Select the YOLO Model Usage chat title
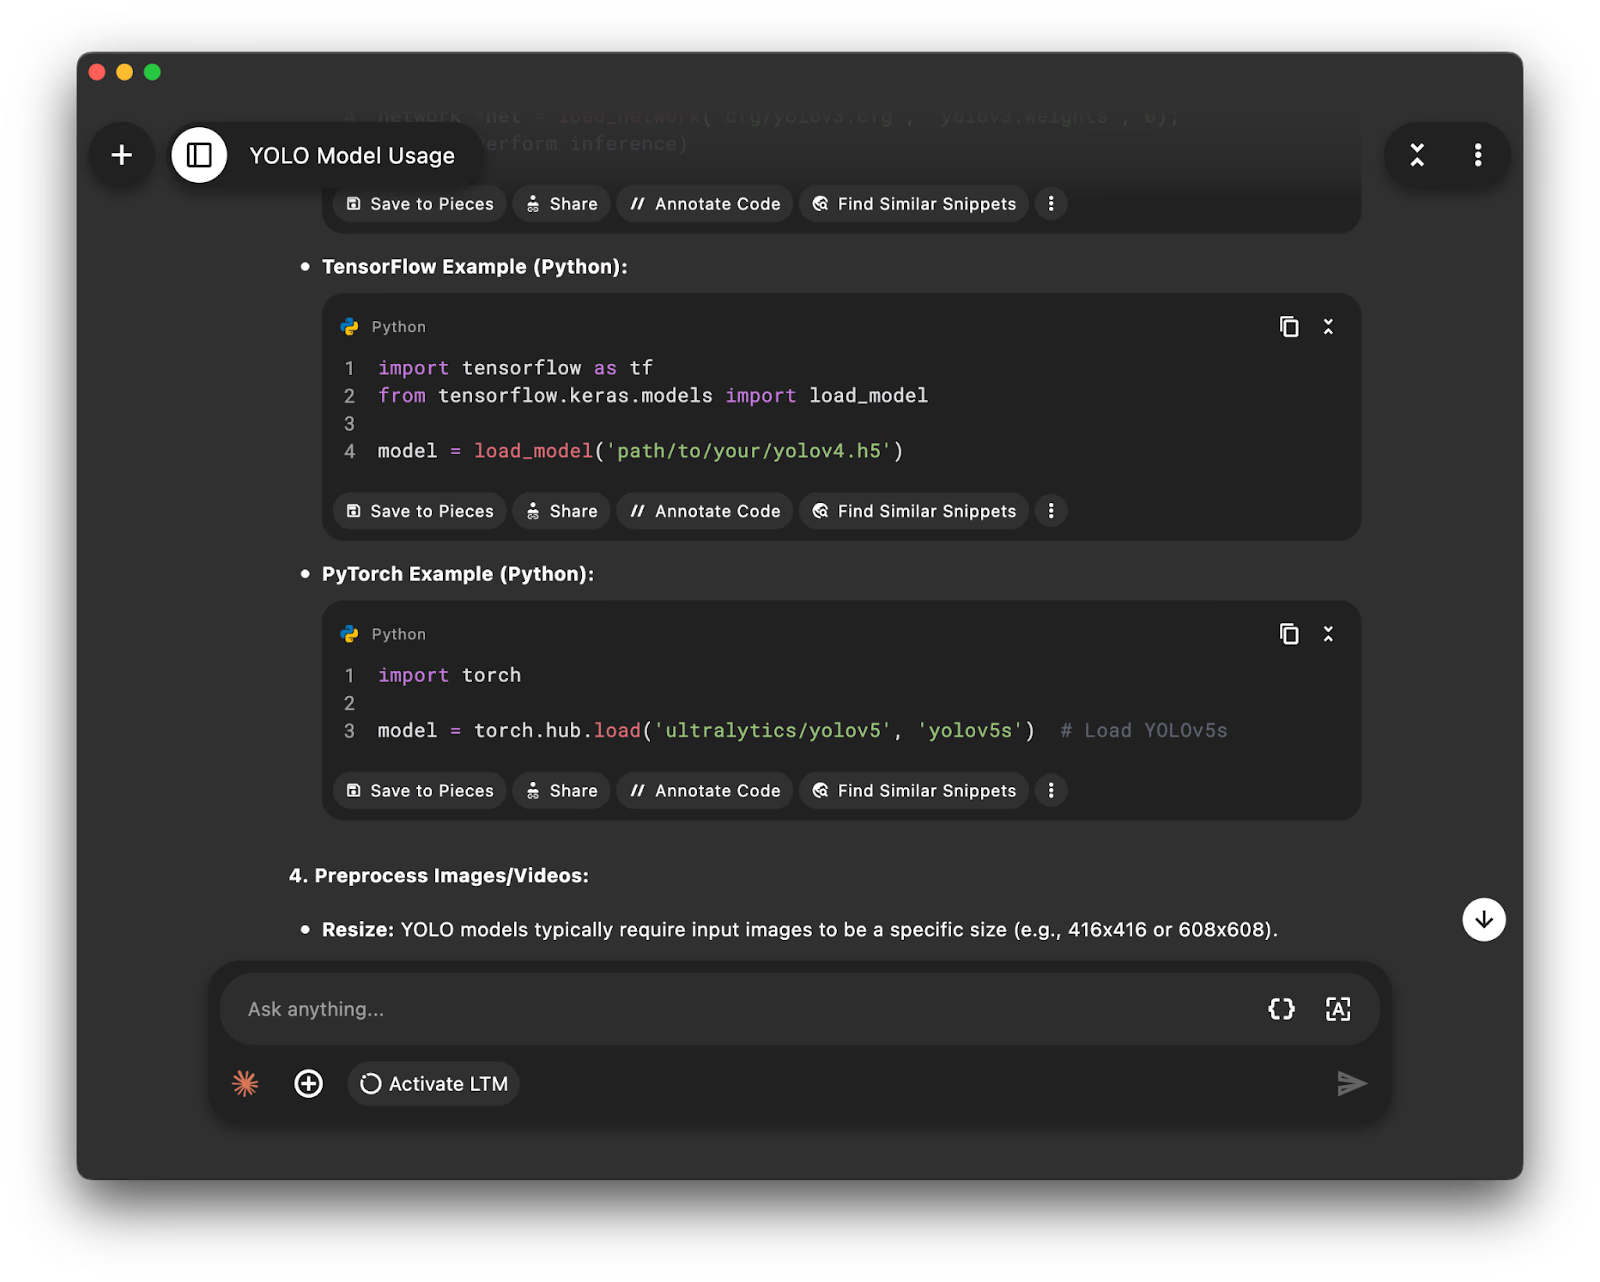 [352, 156]
